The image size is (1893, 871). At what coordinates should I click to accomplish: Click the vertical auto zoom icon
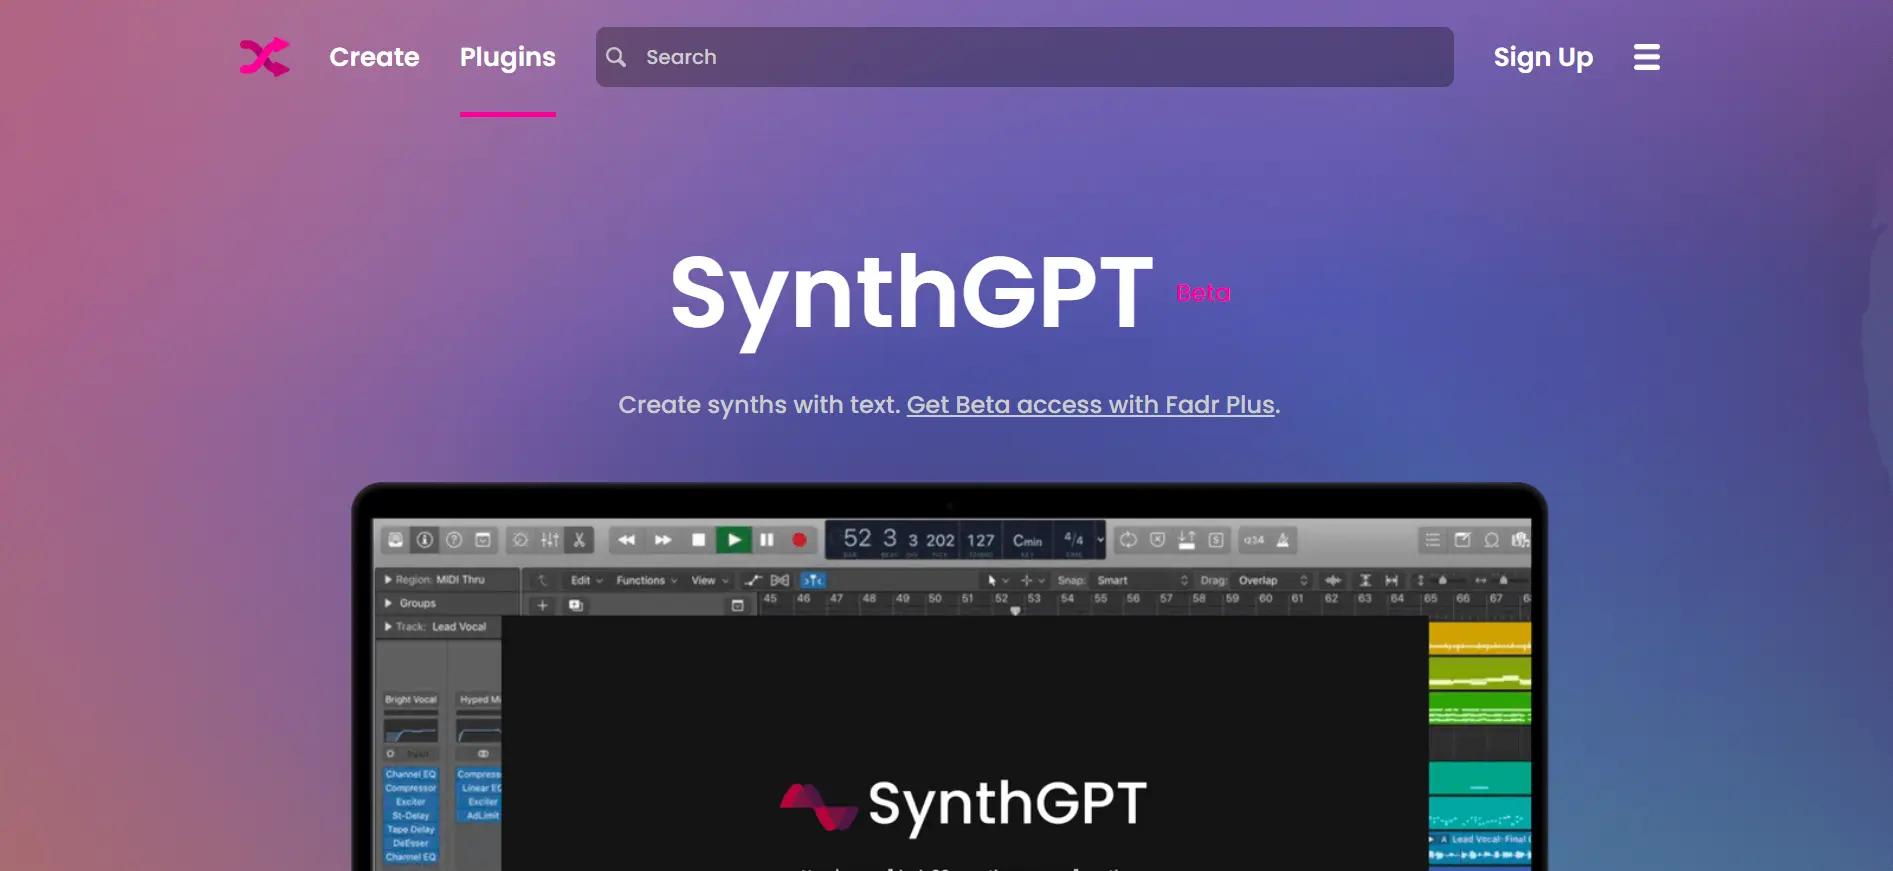[1365, 580]
